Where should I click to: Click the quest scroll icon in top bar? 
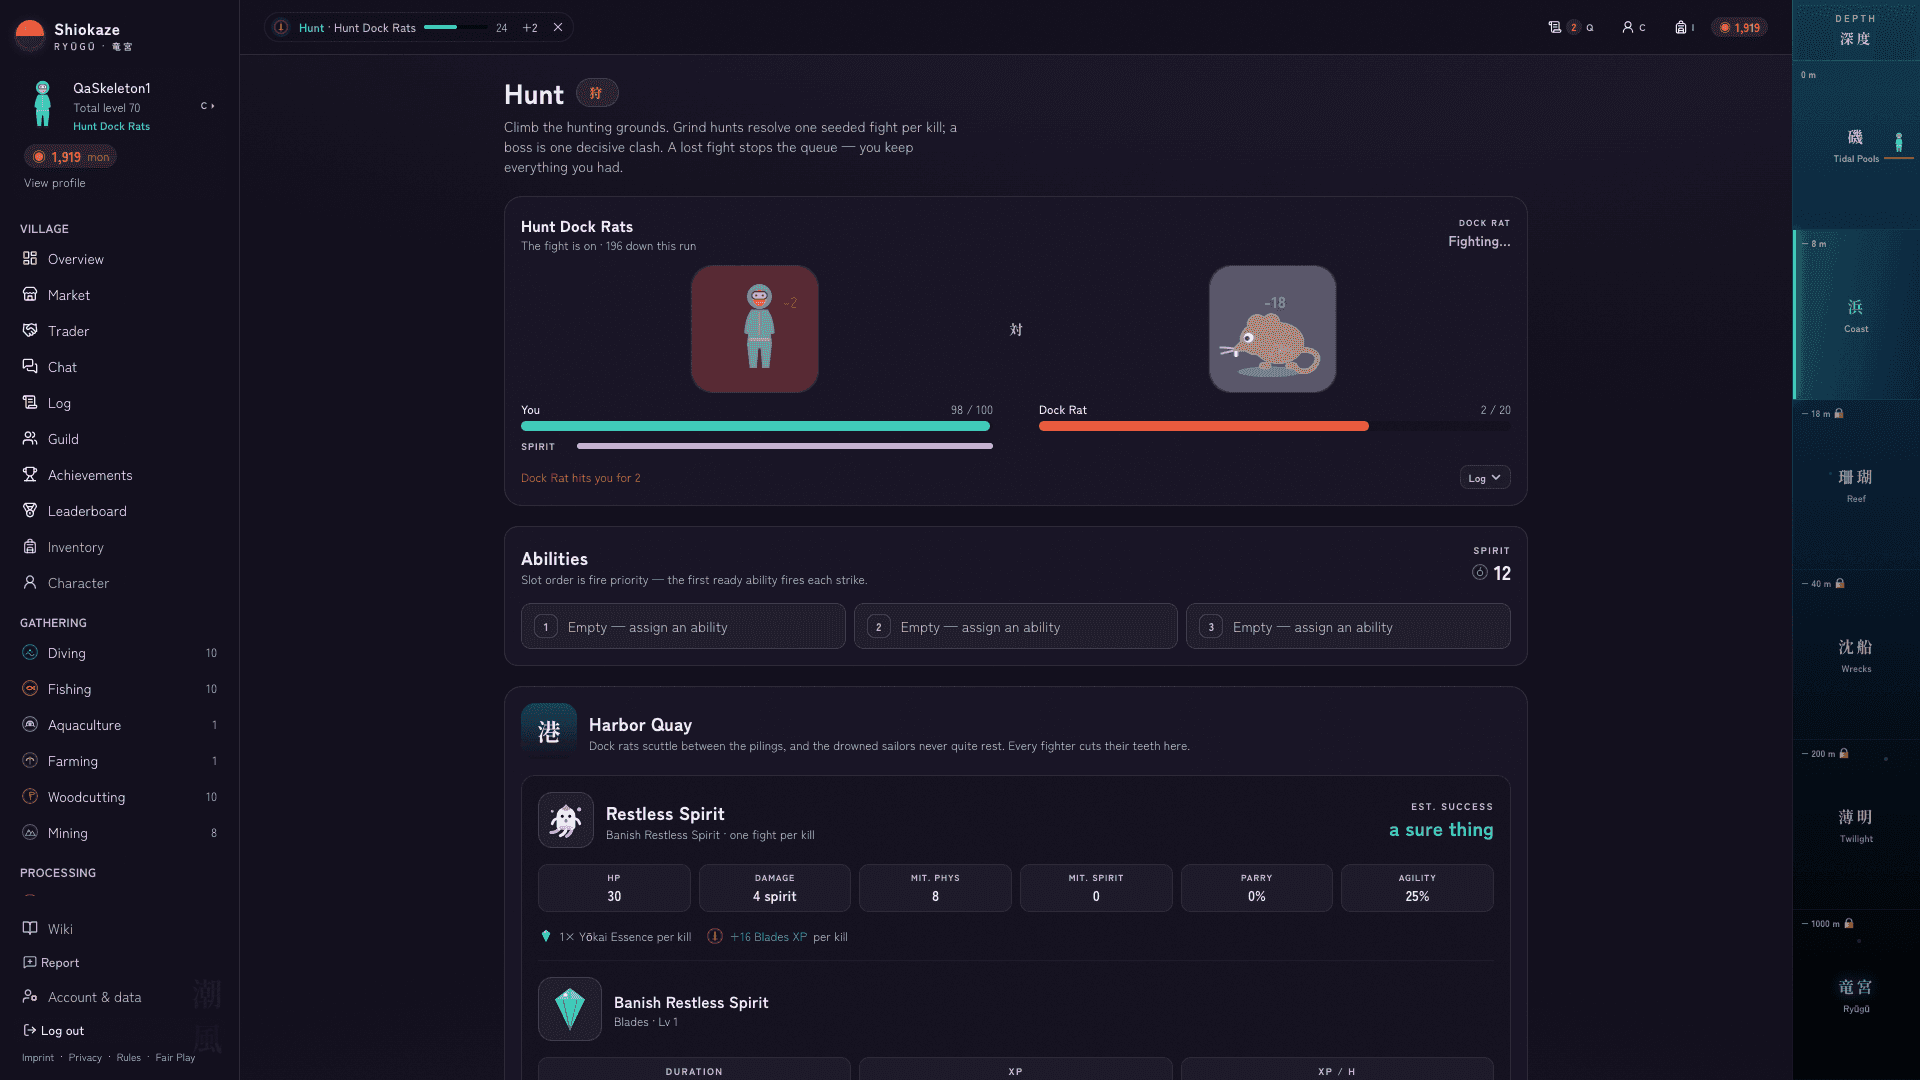point(1555,28)
